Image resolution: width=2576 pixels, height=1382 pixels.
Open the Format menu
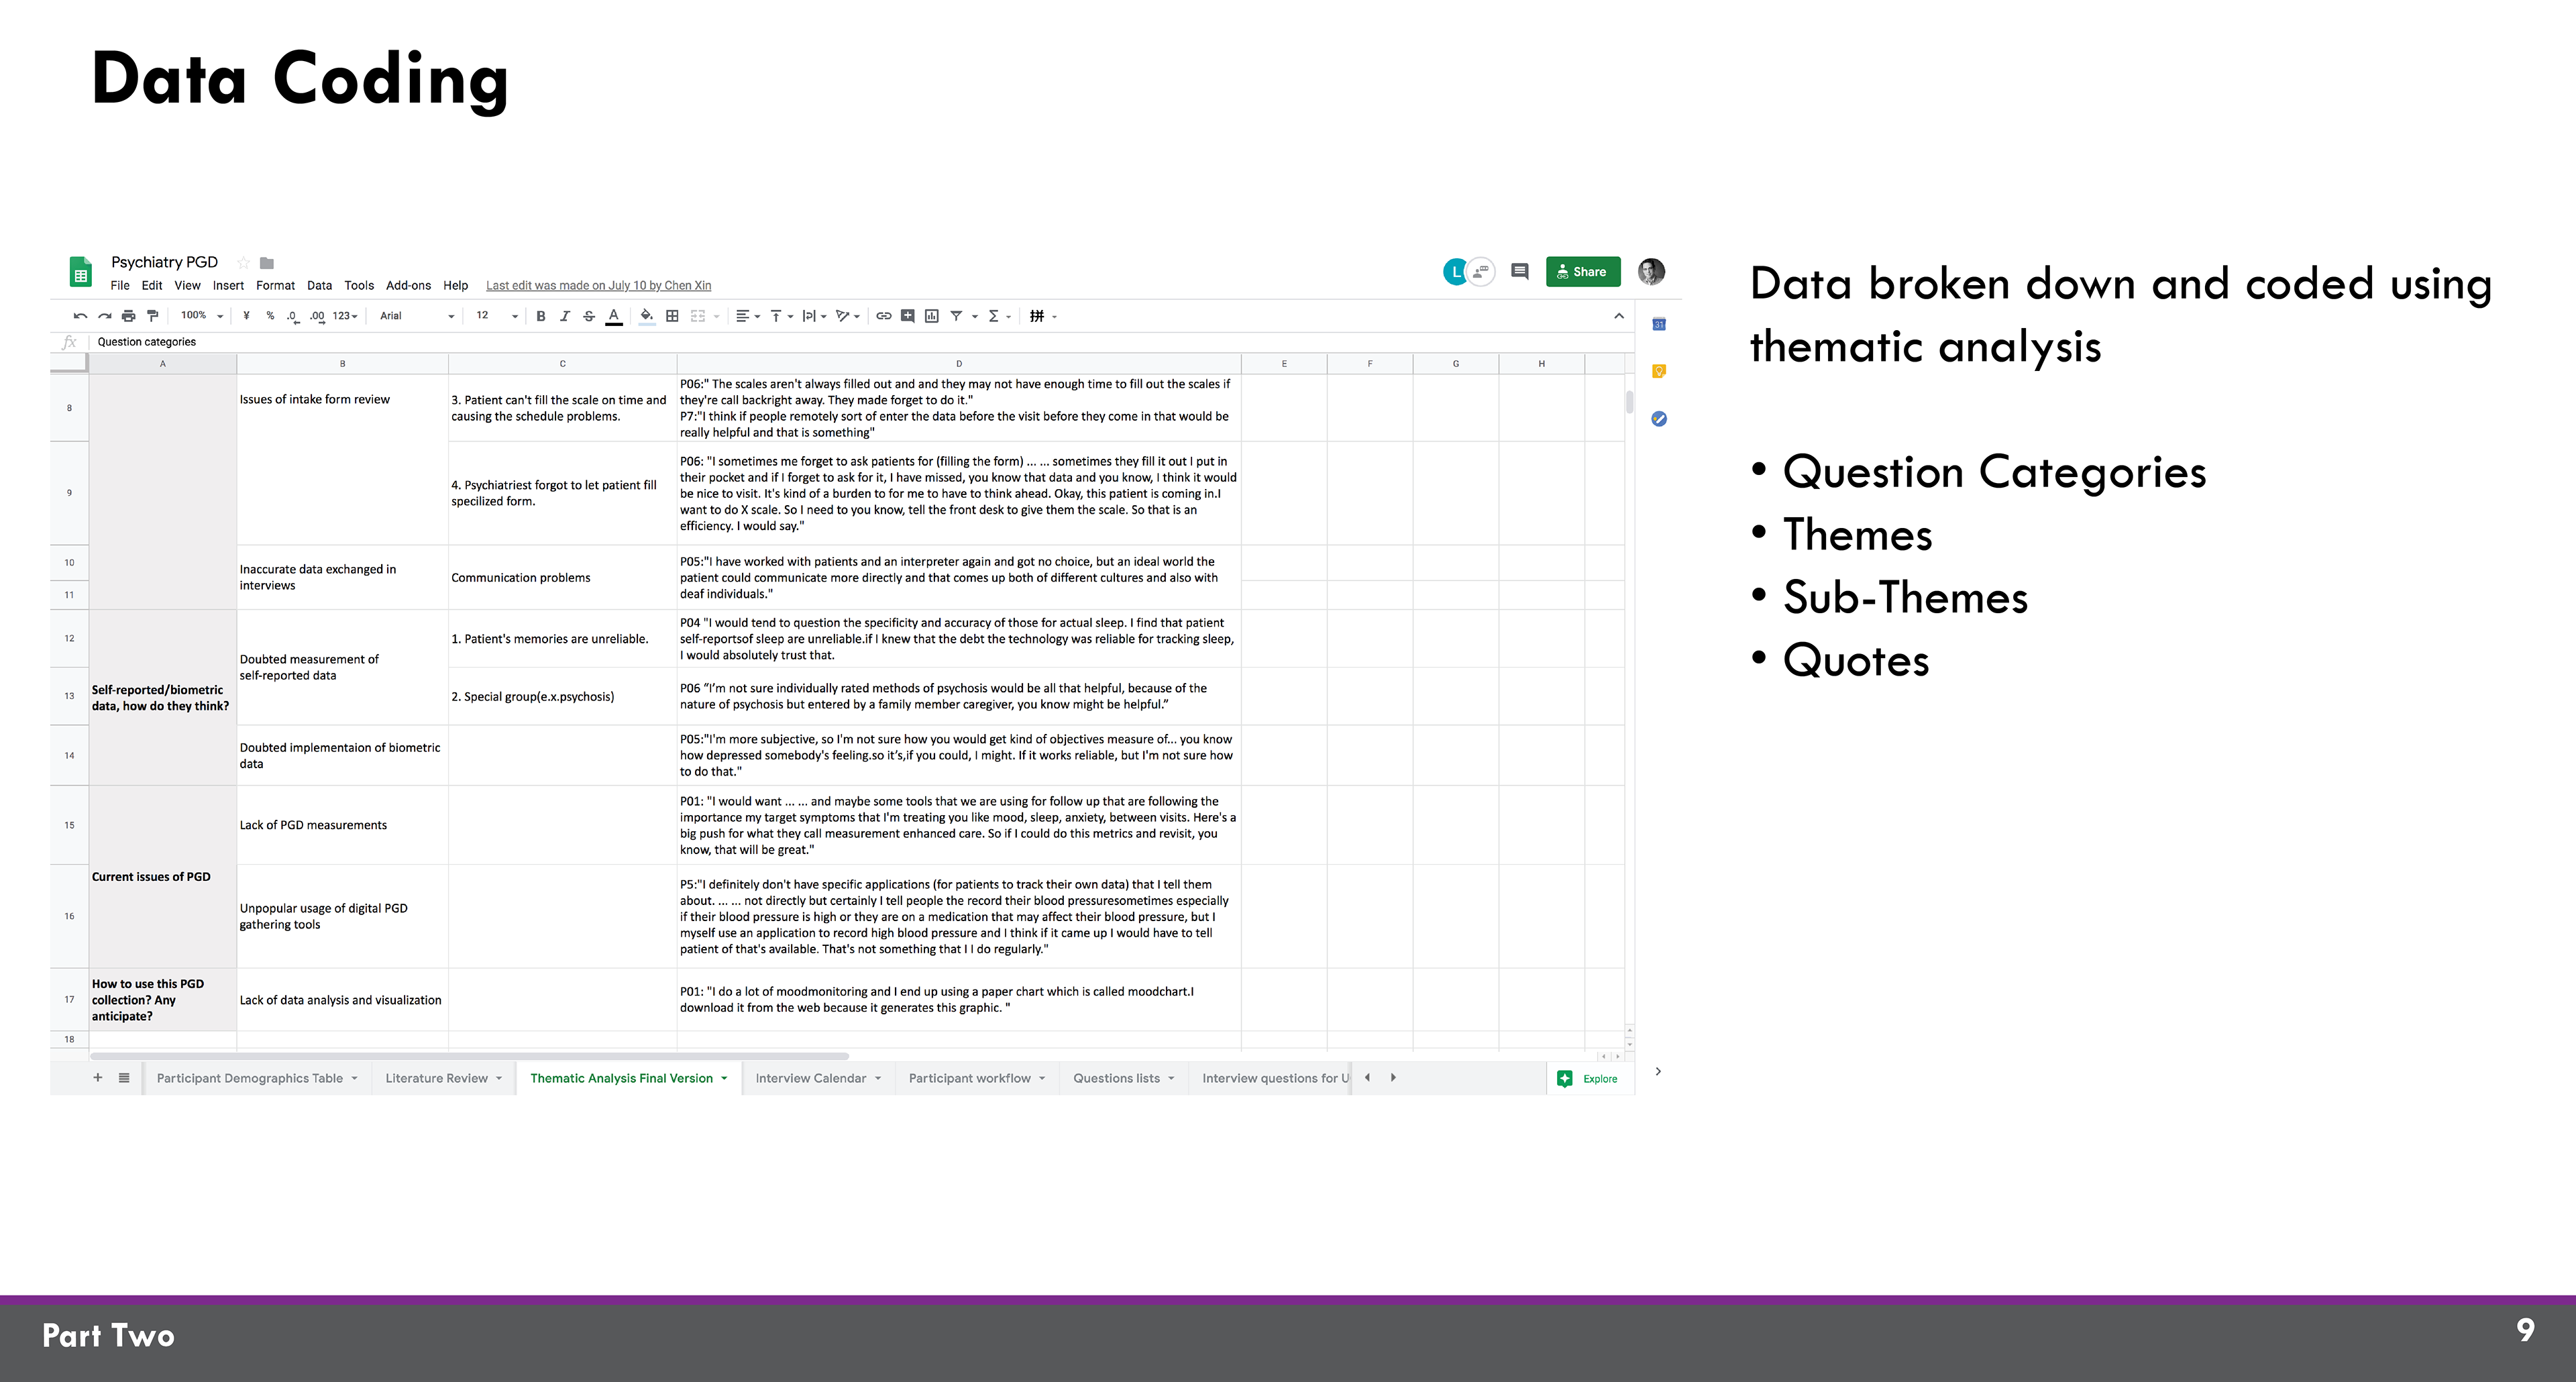[x=275, y=285]
